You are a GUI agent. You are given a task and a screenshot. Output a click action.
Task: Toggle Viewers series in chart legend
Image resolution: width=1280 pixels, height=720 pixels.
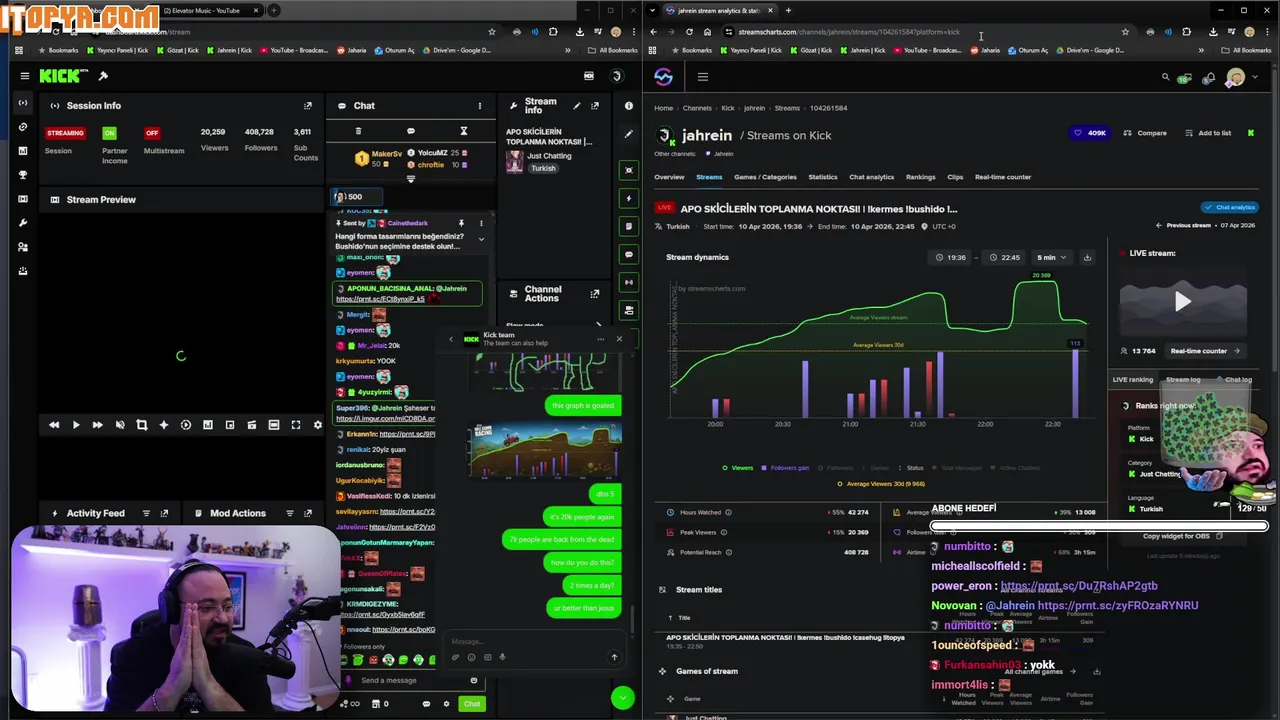738,468
